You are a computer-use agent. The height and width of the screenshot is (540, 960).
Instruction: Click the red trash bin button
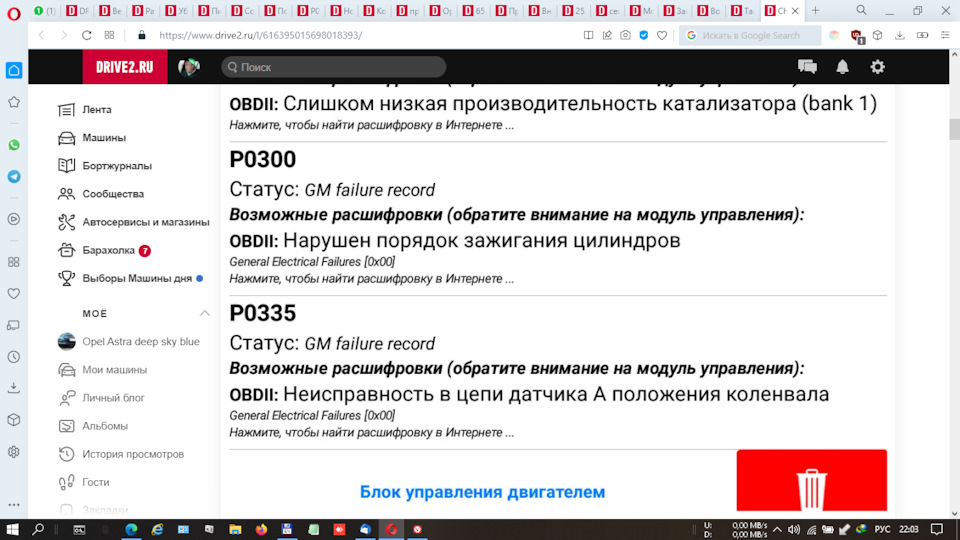811,488
